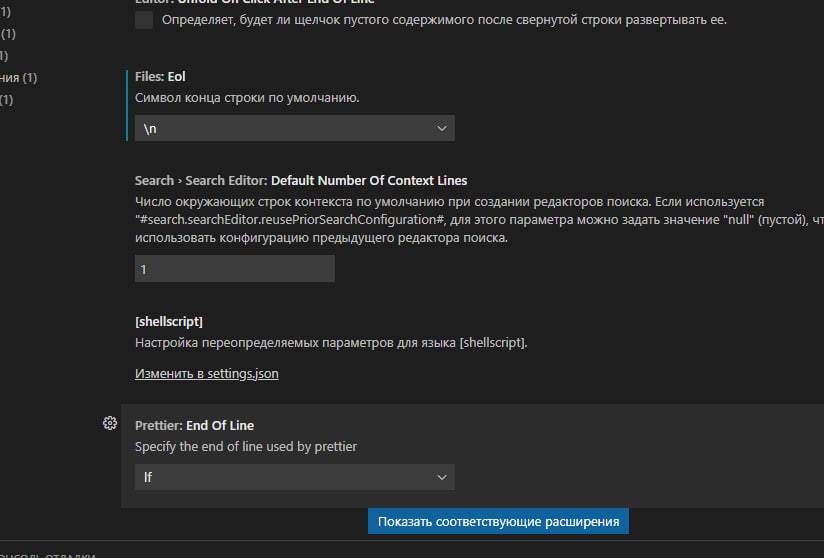Select sidebar category ending in 'ния (1)'
The image size is (824, 558).
pos(18,78)
